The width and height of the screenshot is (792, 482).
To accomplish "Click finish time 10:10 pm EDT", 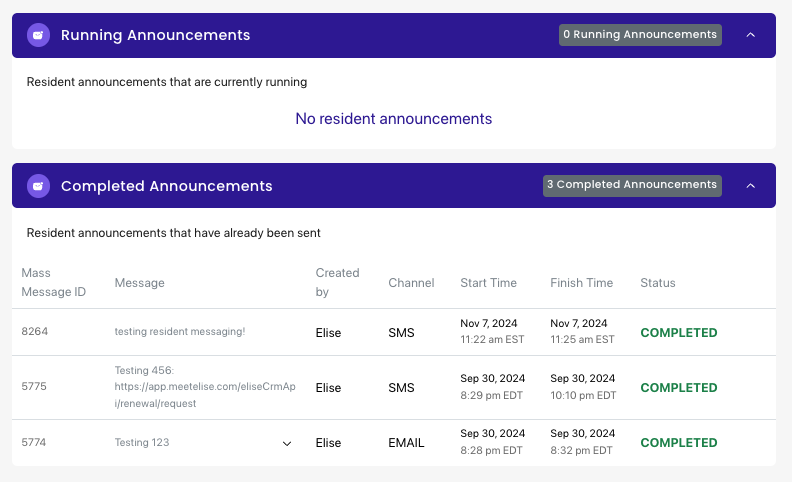I will click(583, 396).
